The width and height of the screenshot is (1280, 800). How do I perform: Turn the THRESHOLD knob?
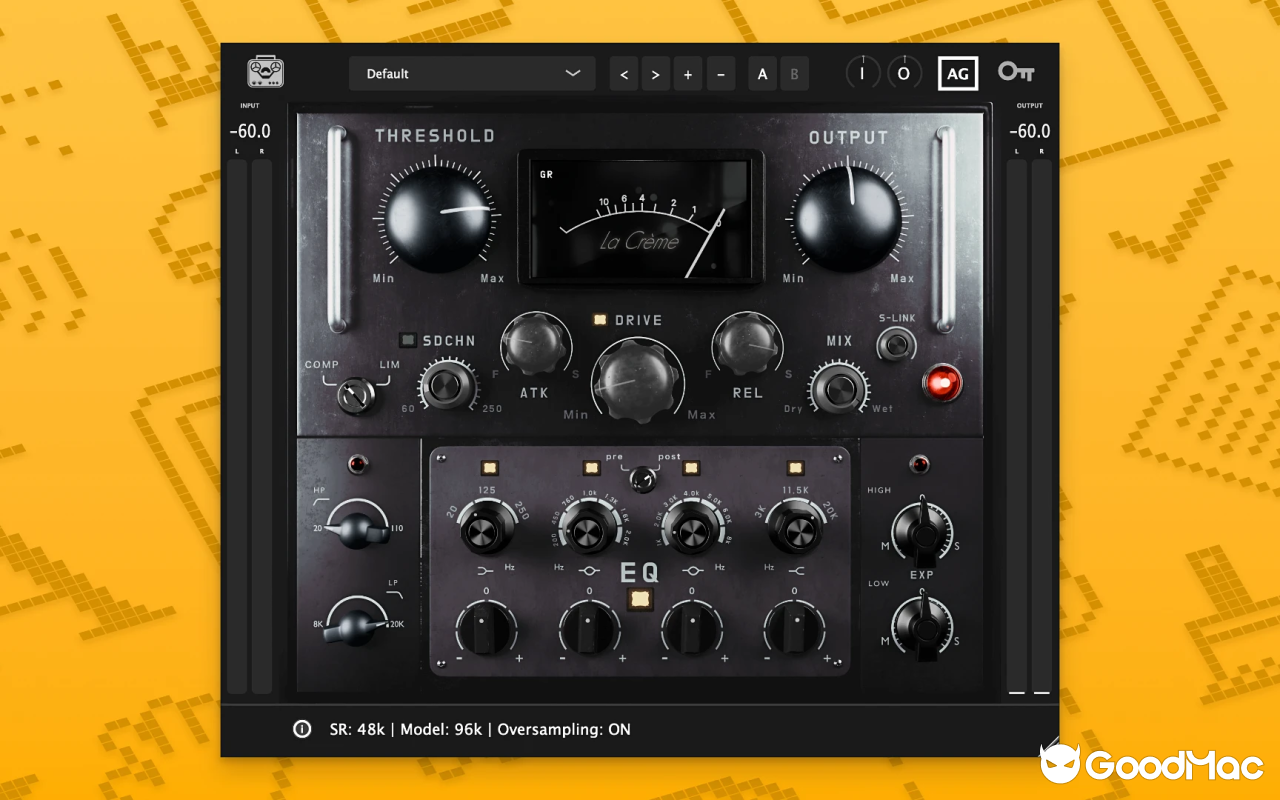click(x=437, y=217)
